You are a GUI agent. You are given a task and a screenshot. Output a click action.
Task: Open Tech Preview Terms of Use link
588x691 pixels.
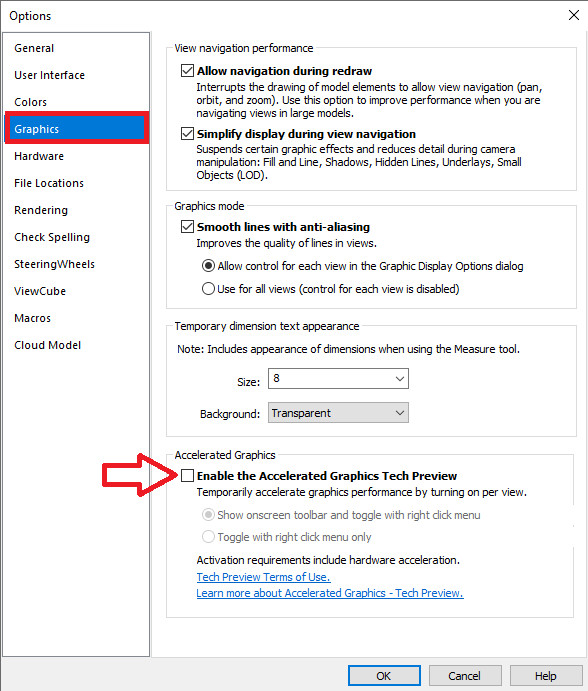pyautogui.click(x=263, y=577)
